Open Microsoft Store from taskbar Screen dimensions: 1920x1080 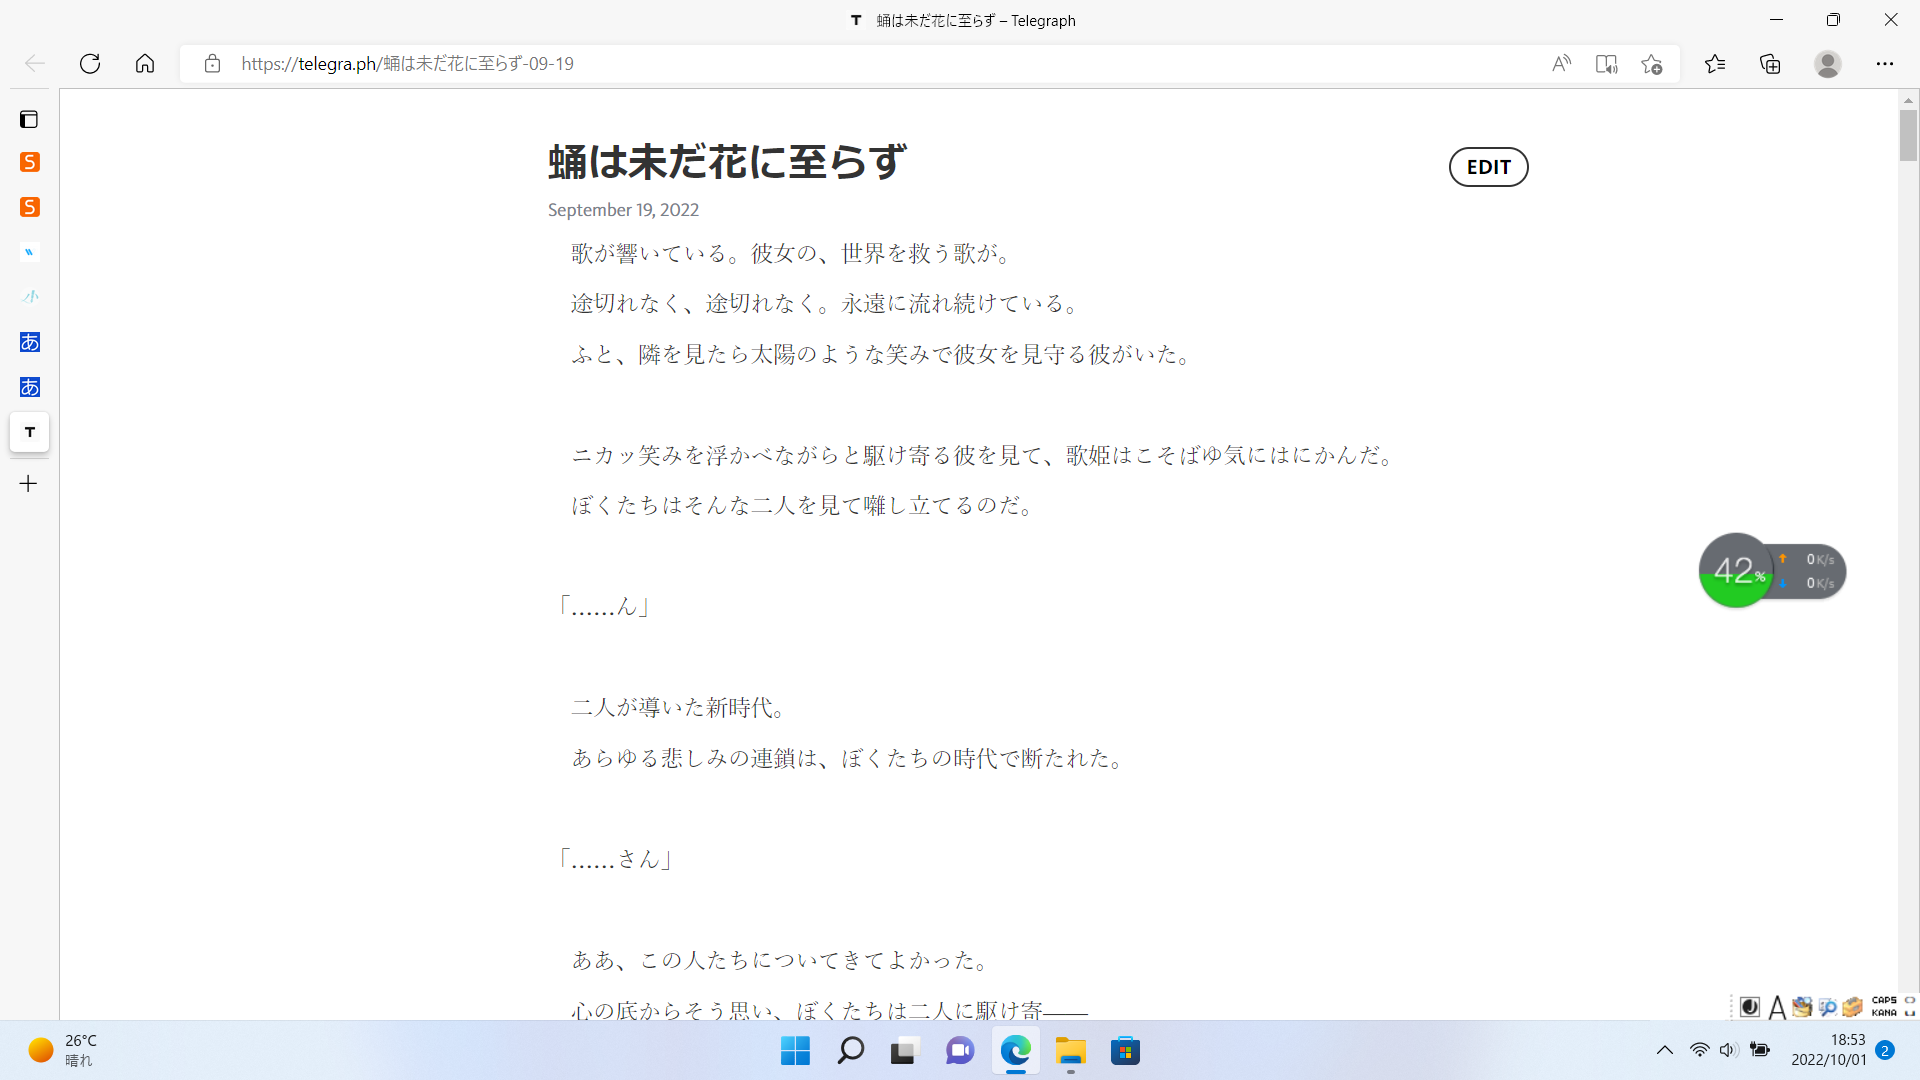1125,1051
